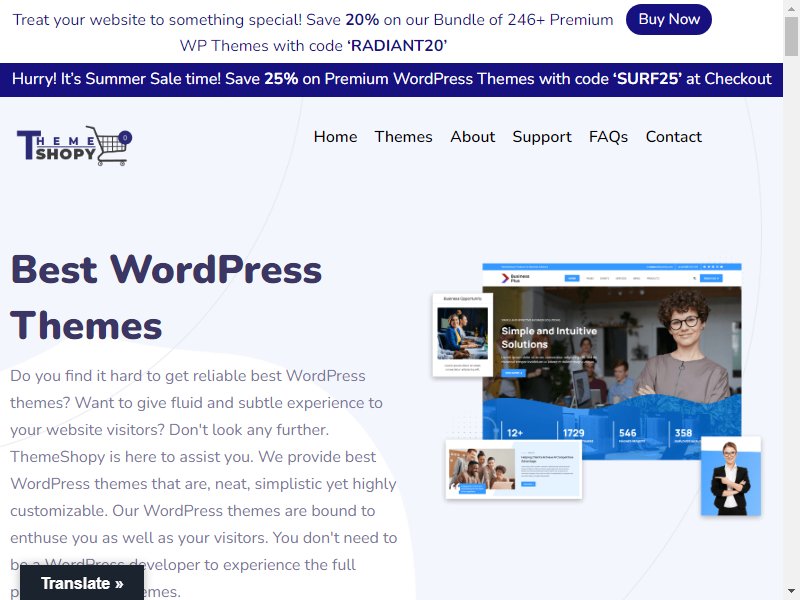The image size is (800, 600).
Task: Click the businesswoman pointing thumbnail
Action: point(731,476)
